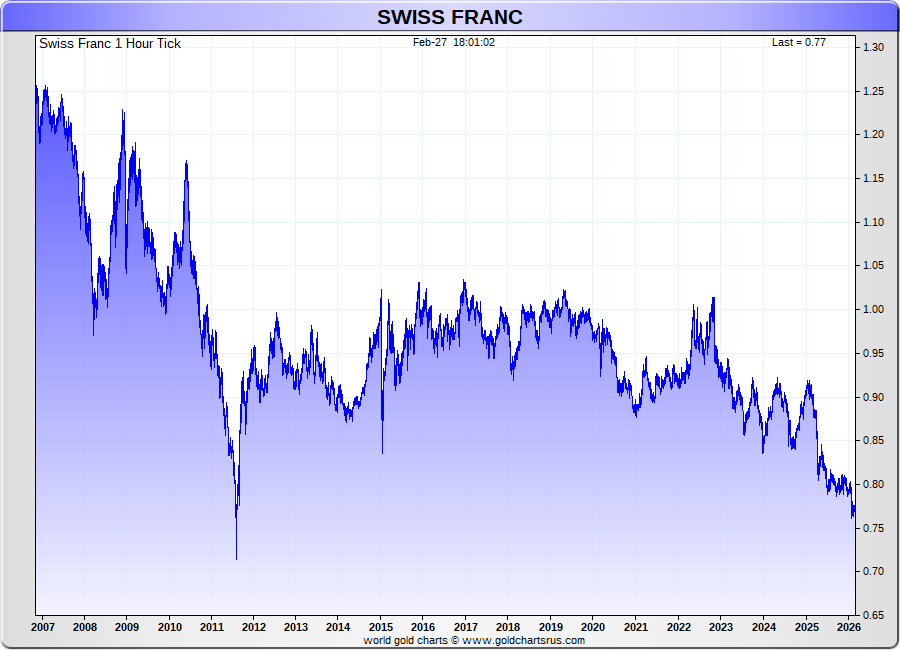This screenshot has width=900, height=650.
Task: Click the 2011 lowest spike point on the chart
Action: (236, 558)
